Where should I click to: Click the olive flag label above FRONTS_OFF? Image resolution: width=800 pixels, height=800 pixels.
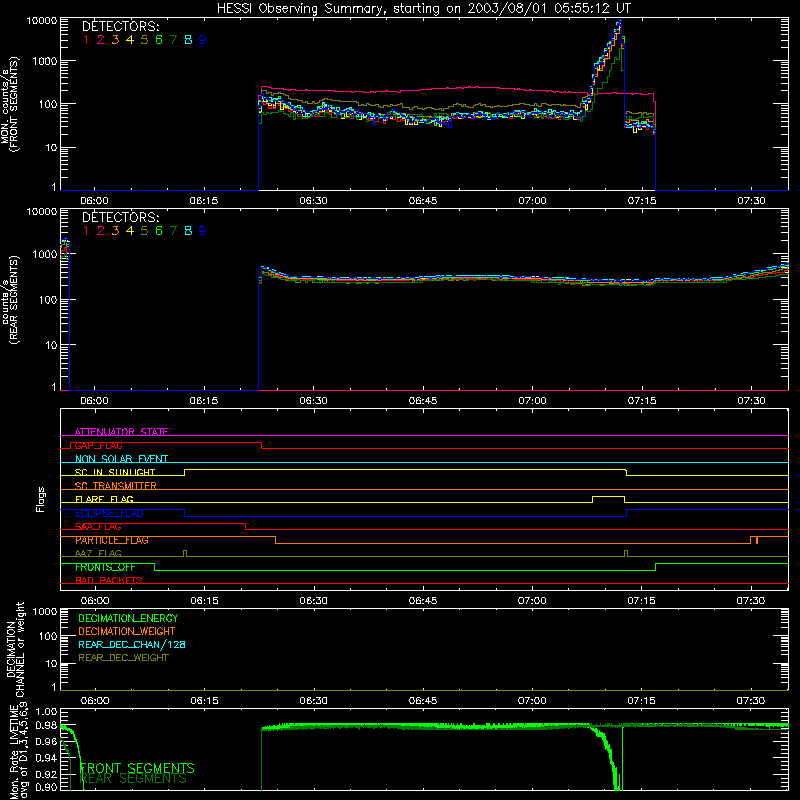click(x=98, y=553)
